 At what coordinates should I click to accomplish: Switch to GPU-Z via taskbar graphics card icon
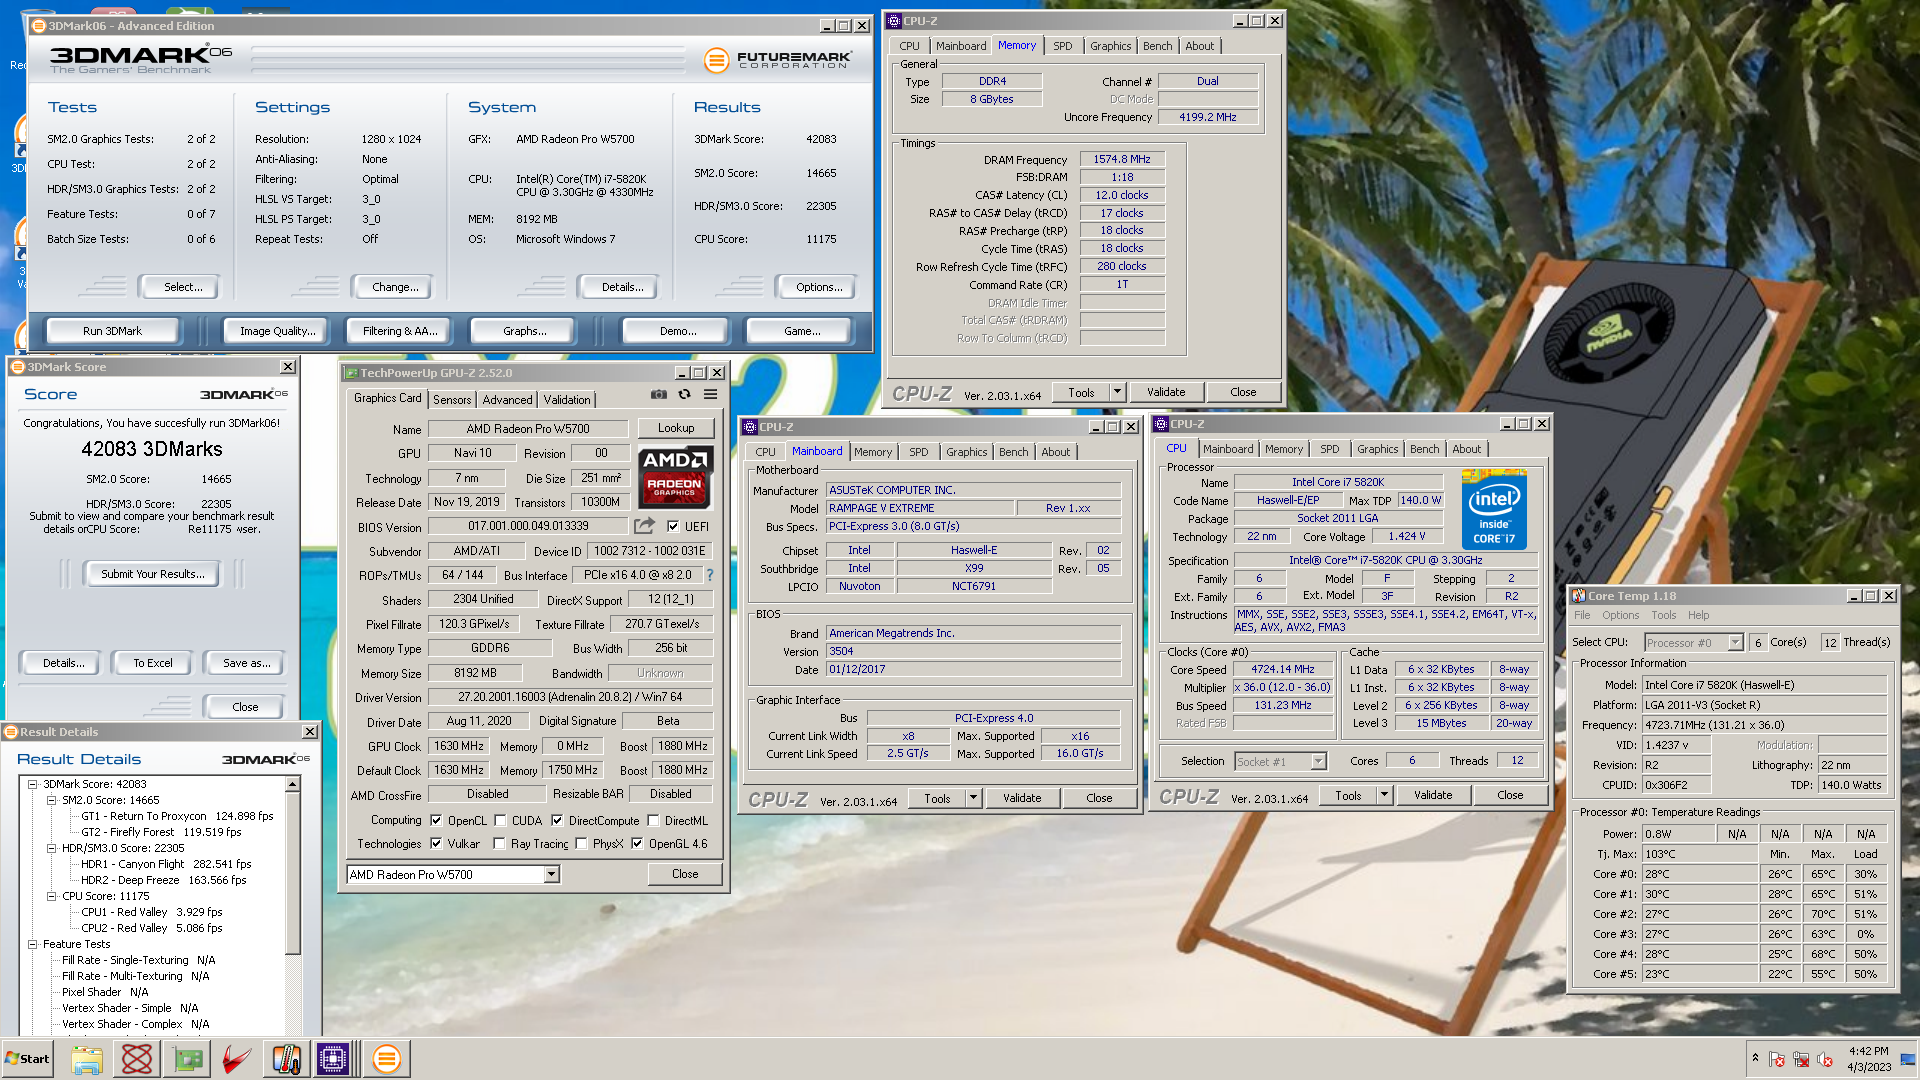coord(187,1059)
